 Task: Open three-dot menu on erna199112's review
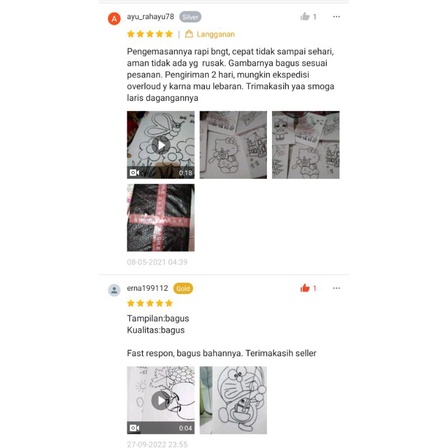(336, 288)
